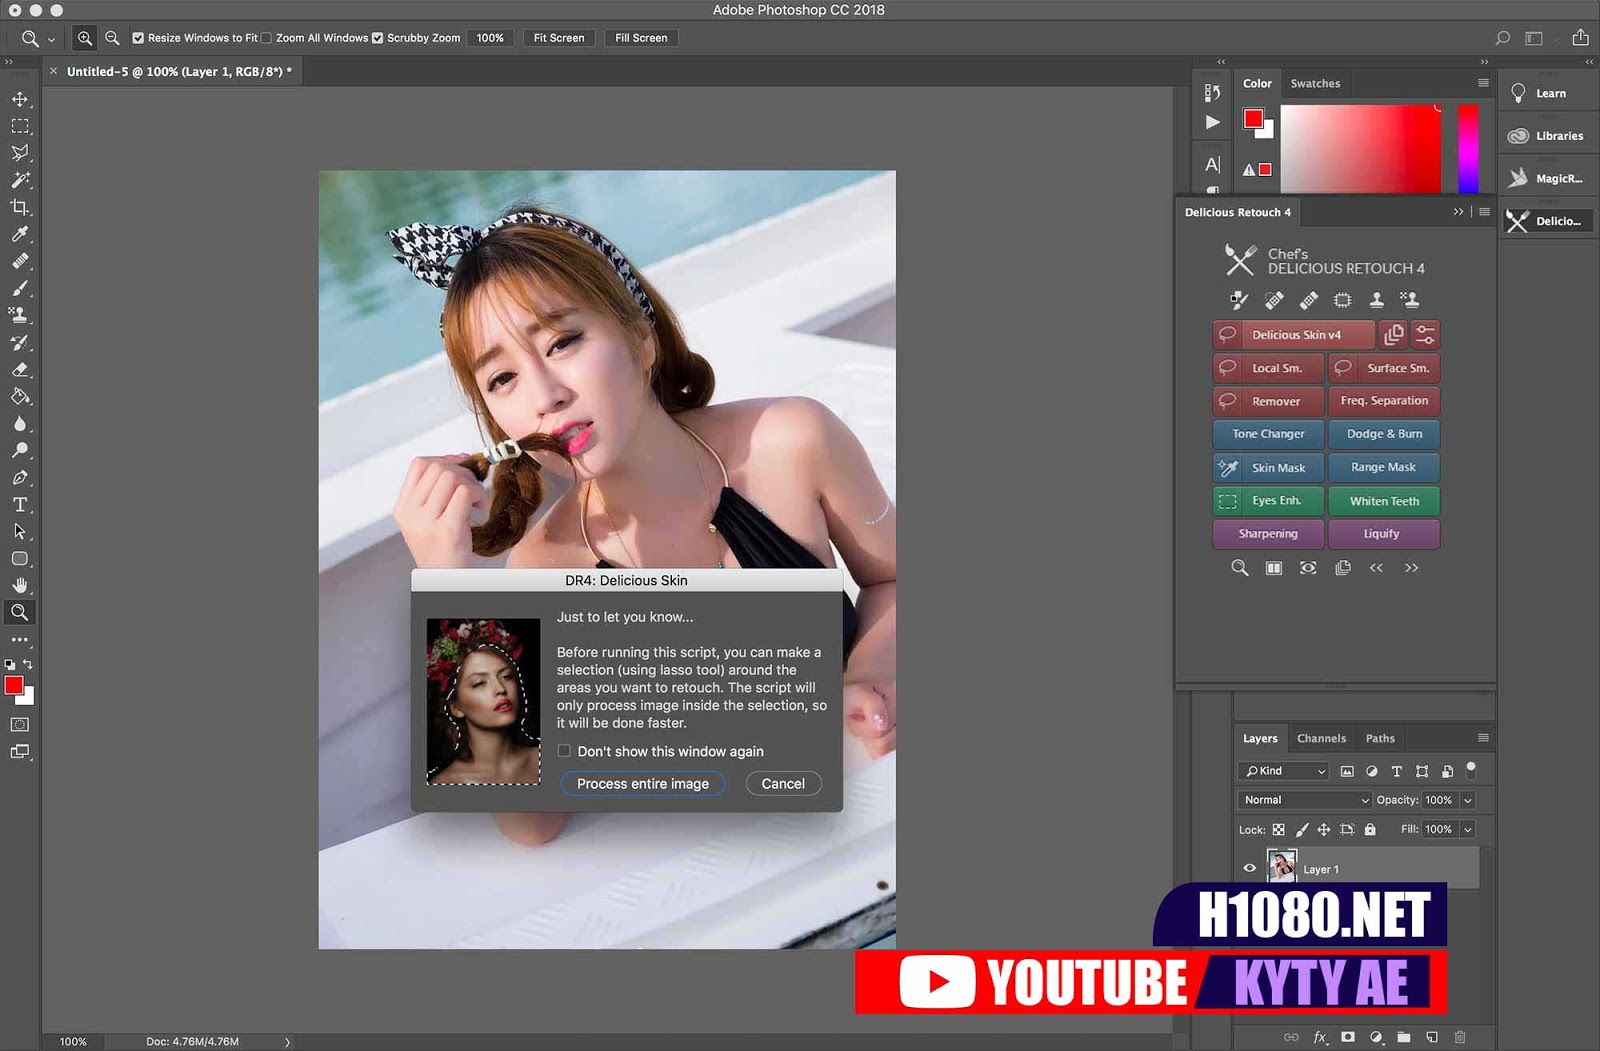Click the rainbow hue slider strip
Viewport: 1600px width, 1051px height.
pos(1467,148)
